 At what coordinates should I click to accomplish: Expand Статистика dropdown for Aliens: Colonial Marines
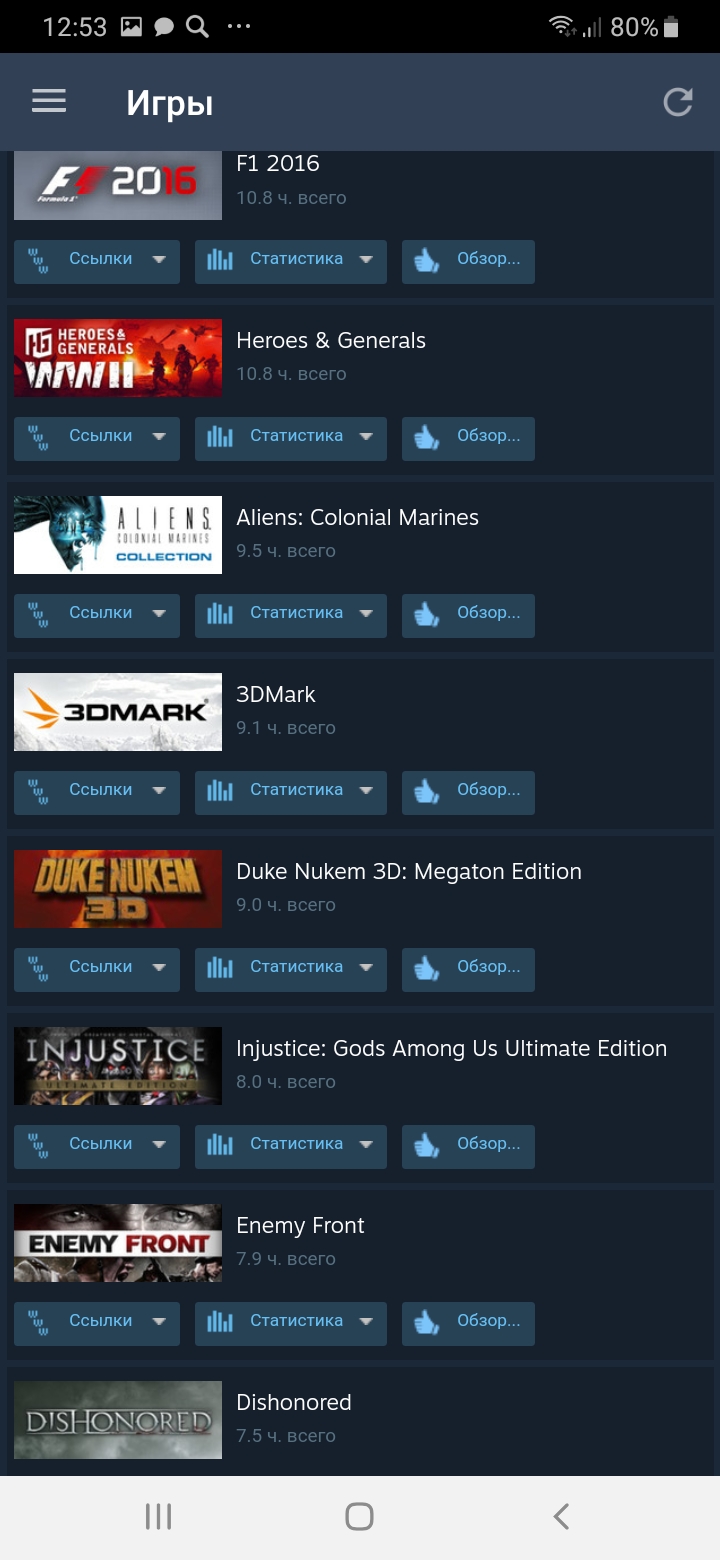366,614
